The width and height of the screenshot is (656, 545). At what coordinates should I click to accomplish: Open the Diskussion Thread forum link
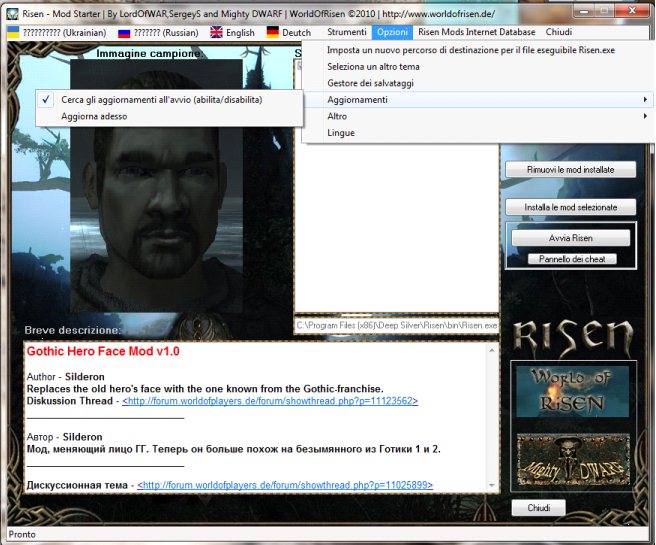pos(270,401)
